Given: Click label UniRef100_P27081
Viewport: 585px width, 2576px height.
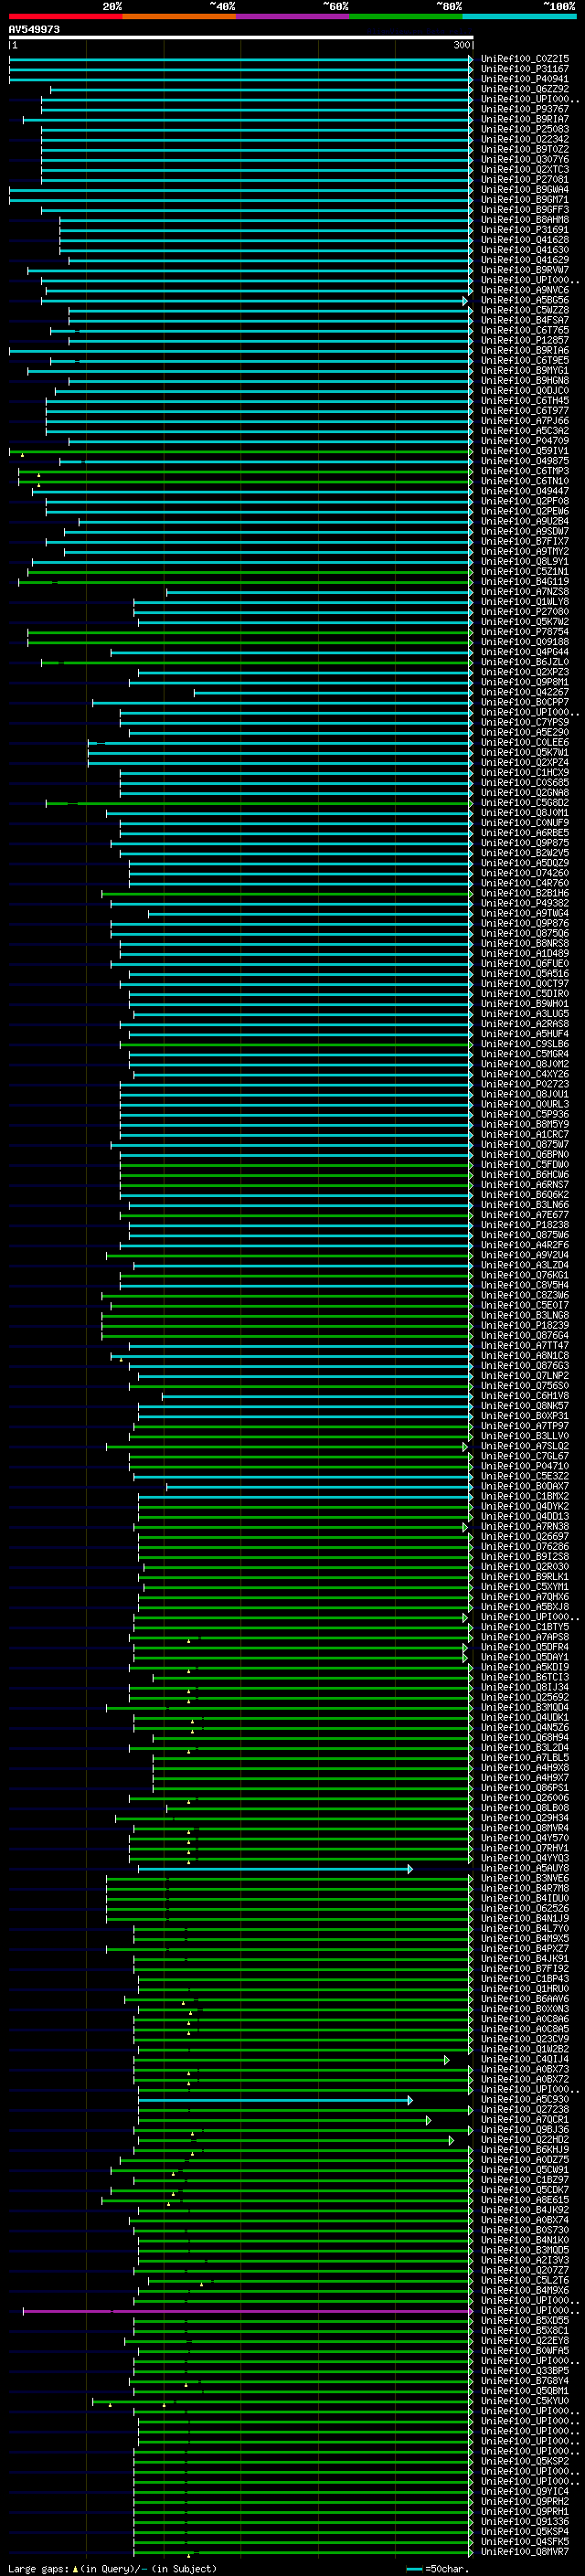Looking at the screenshot, I should (x=525, y=180).
